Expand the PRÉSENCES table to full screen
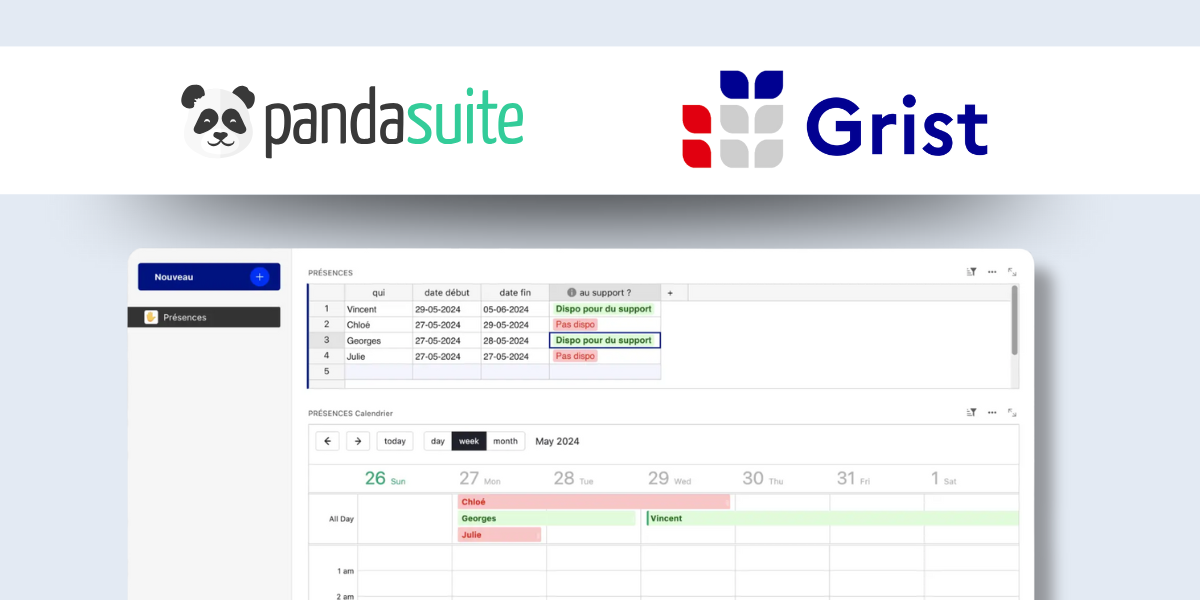Viewport: 1200px width, 600px height. 1011,272
